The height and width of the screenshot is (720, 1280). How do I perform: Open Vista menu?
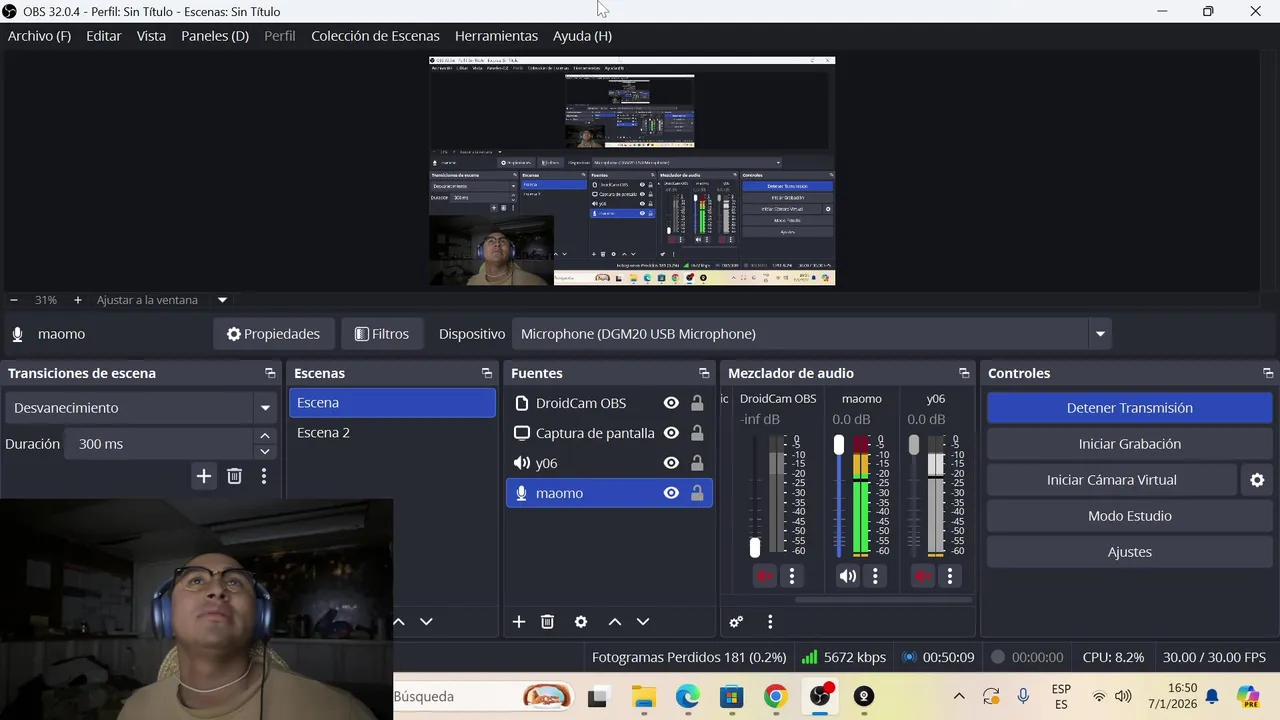[151, 36]
